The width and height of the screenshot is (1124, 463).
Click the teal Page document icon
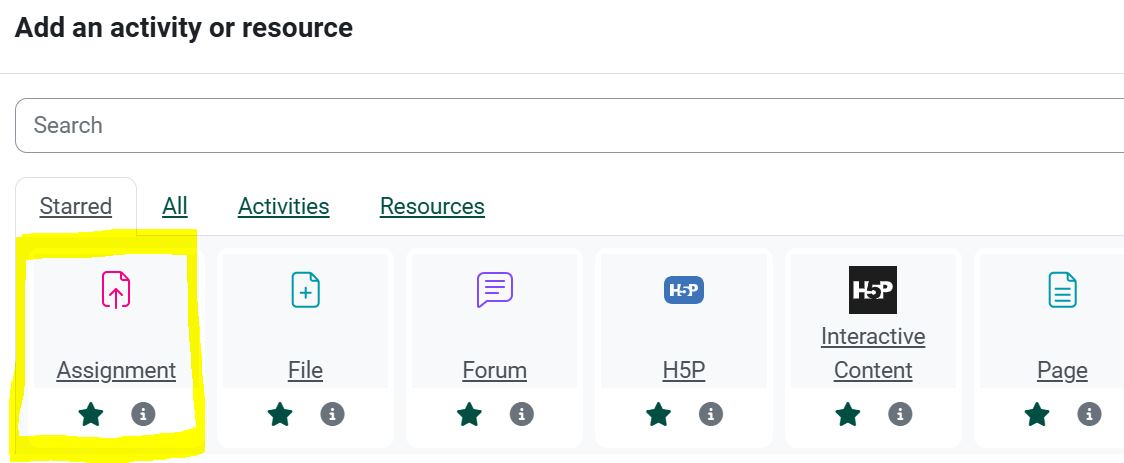[1062, 290]
